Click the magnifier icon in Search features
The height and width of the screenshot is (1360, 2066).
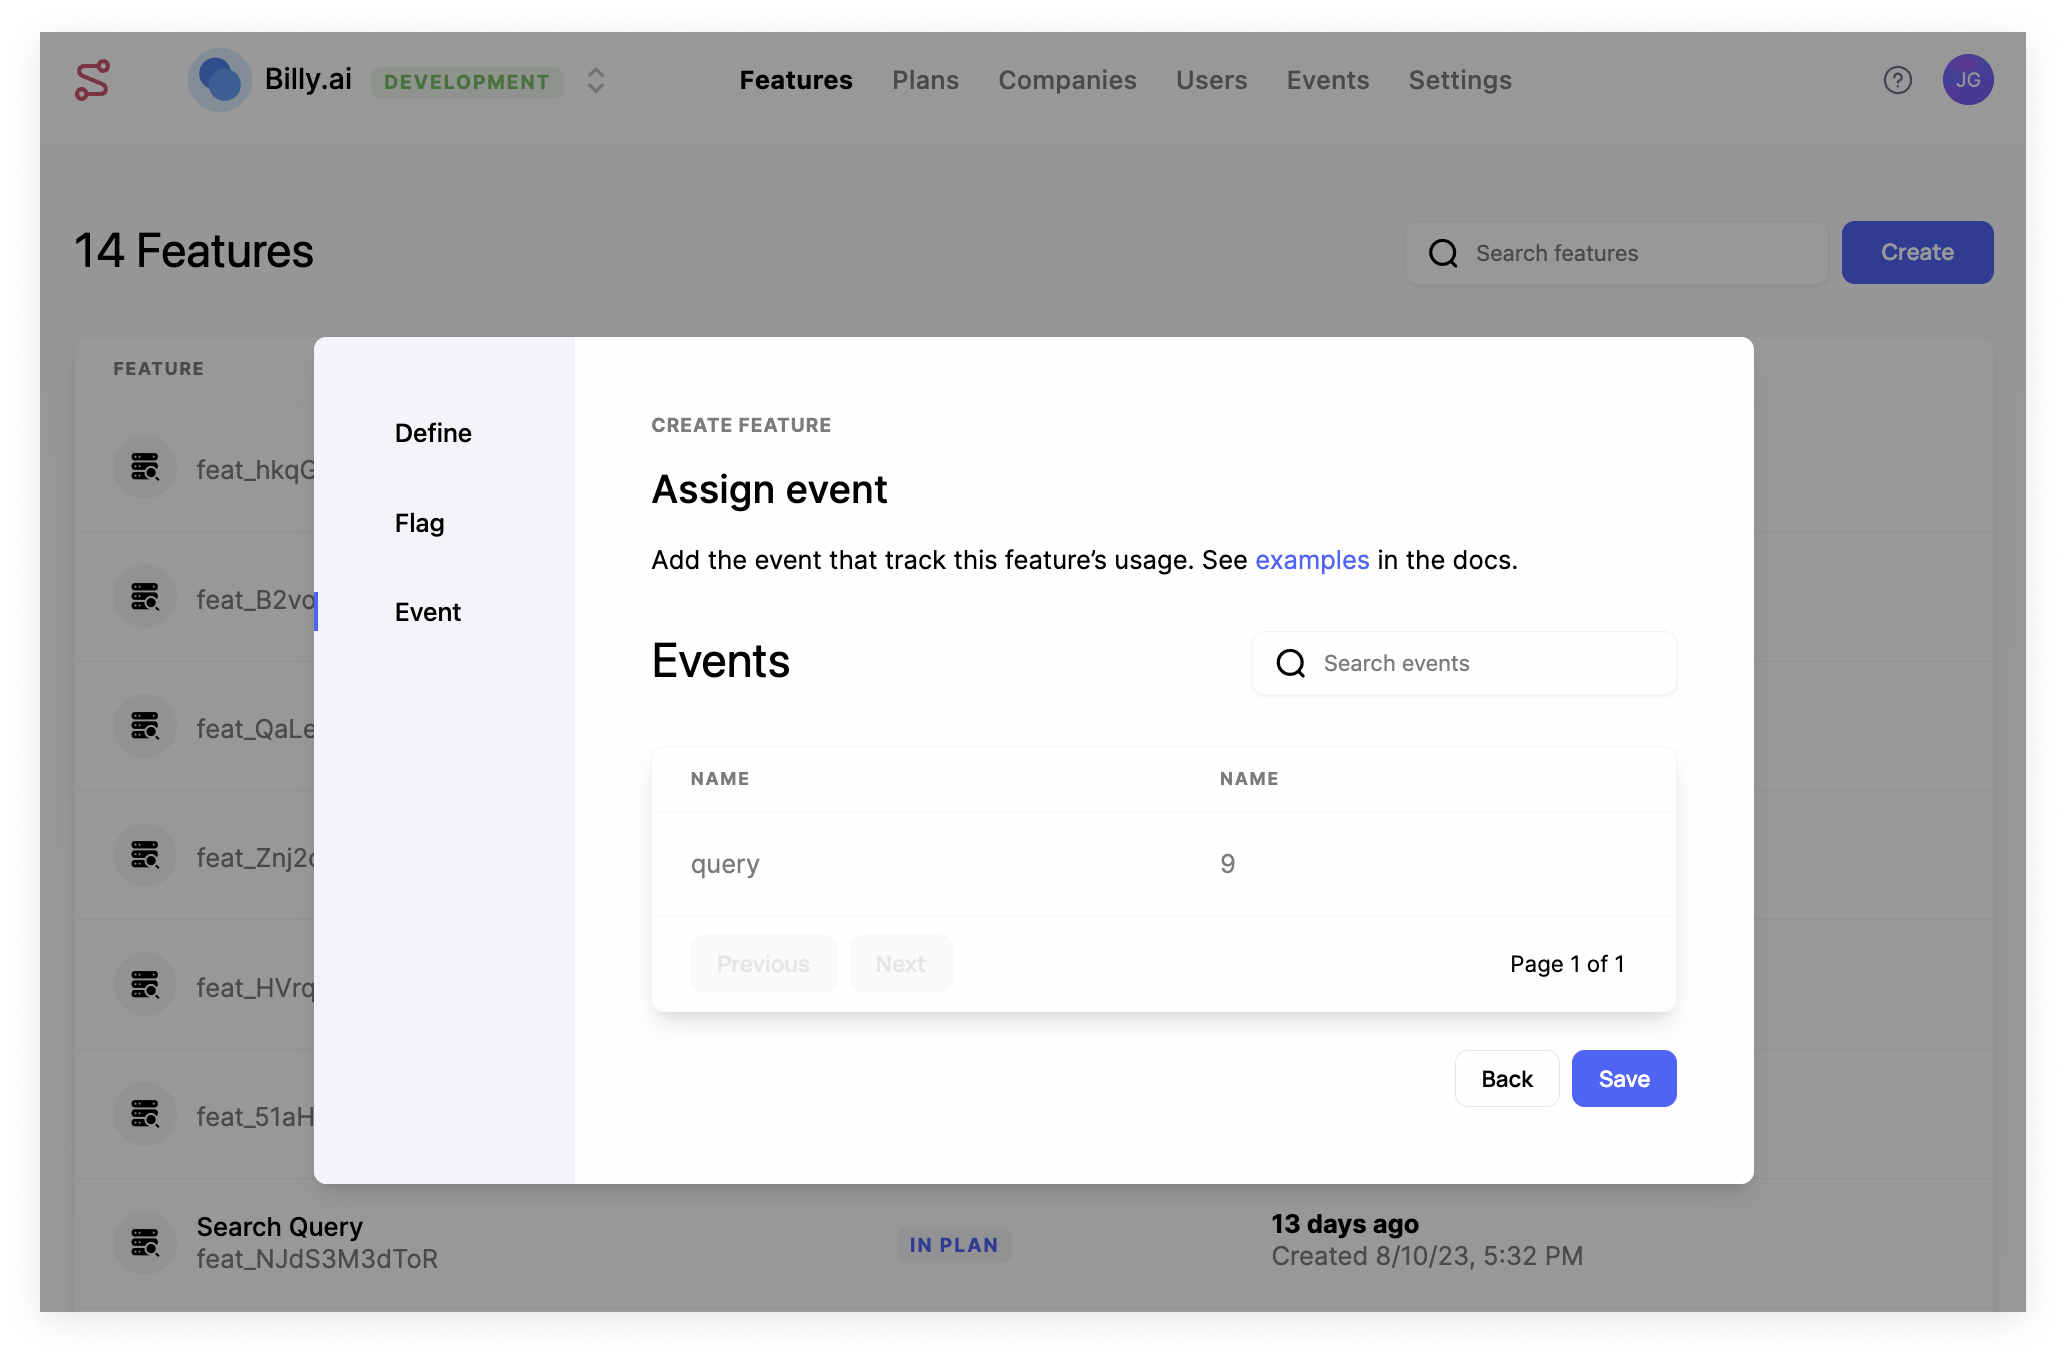(x=1442, y=253)
